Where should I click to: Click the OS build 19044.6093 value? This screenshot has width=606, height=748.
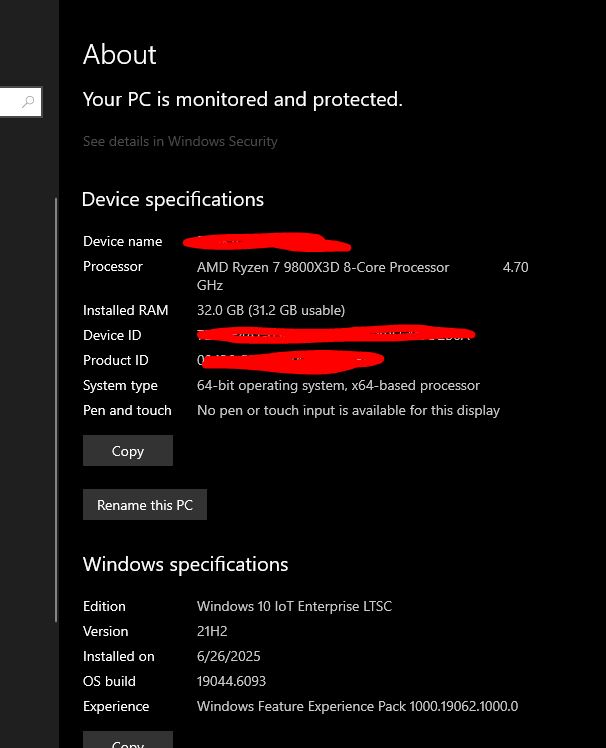tap(232, 681)
